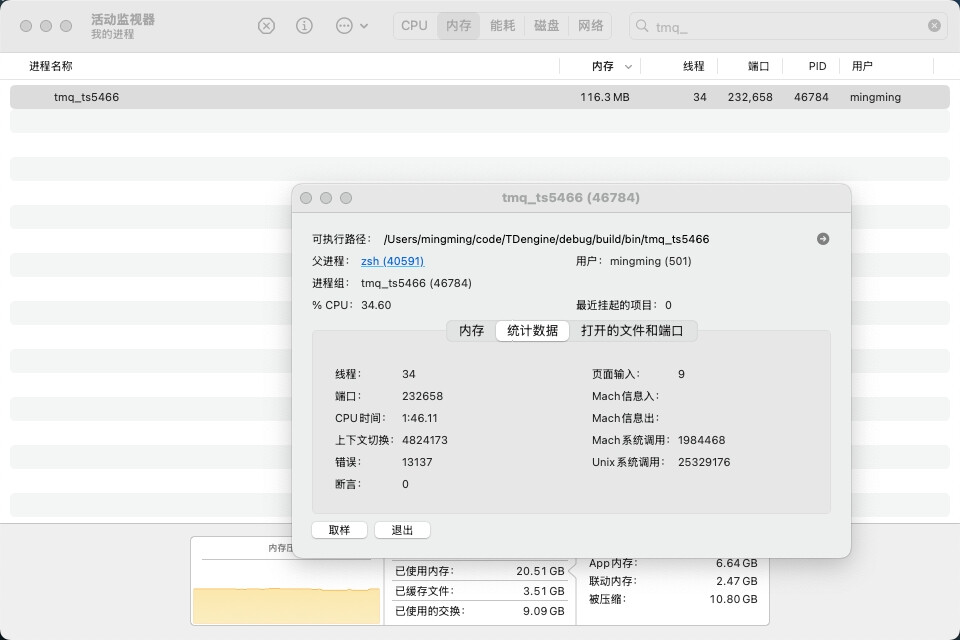Open parent process zsh (40591) link
The image size is (960, 640).
(392, 261)
